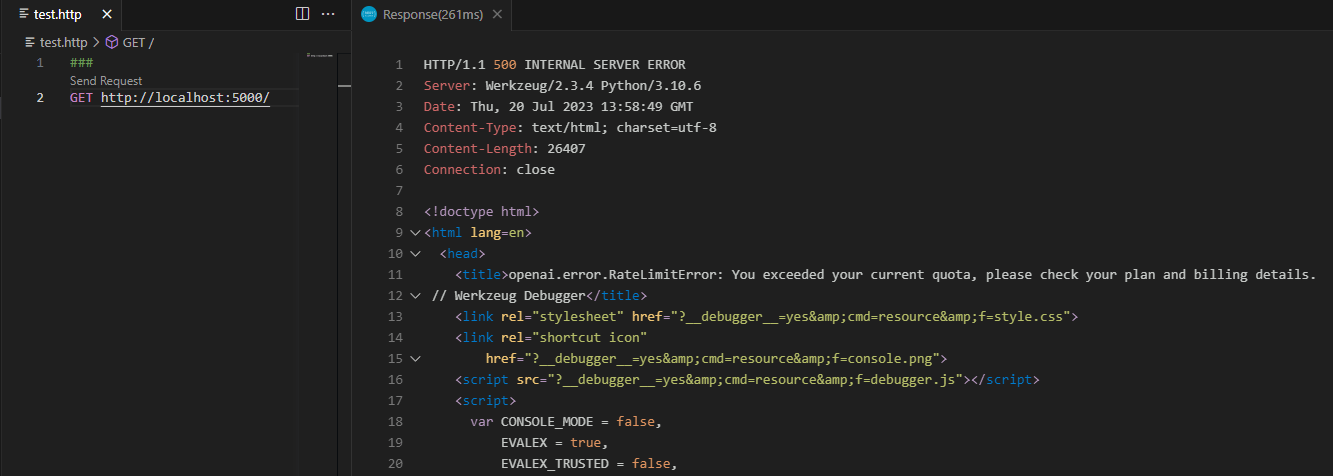
Task: Click the REST Client response tab icon
Action: point(370,14)
